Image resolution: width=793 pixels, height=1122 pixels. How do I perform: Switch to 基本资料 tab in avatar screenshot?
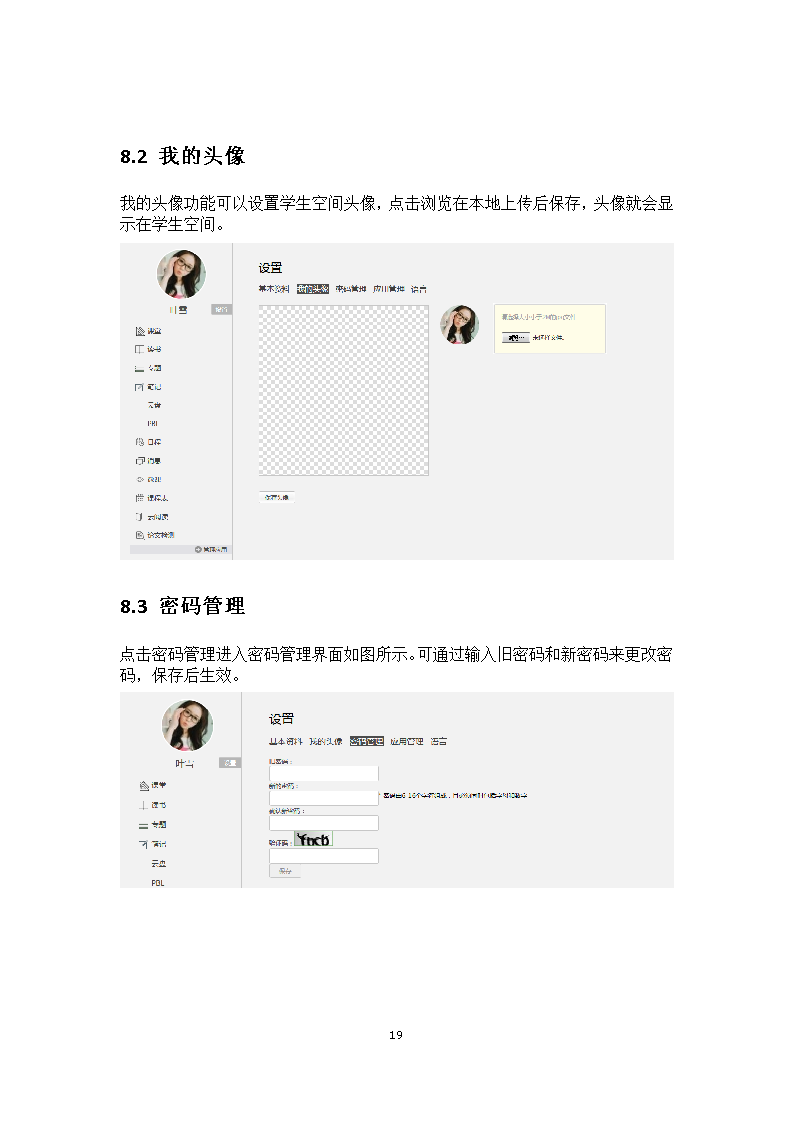274,289
